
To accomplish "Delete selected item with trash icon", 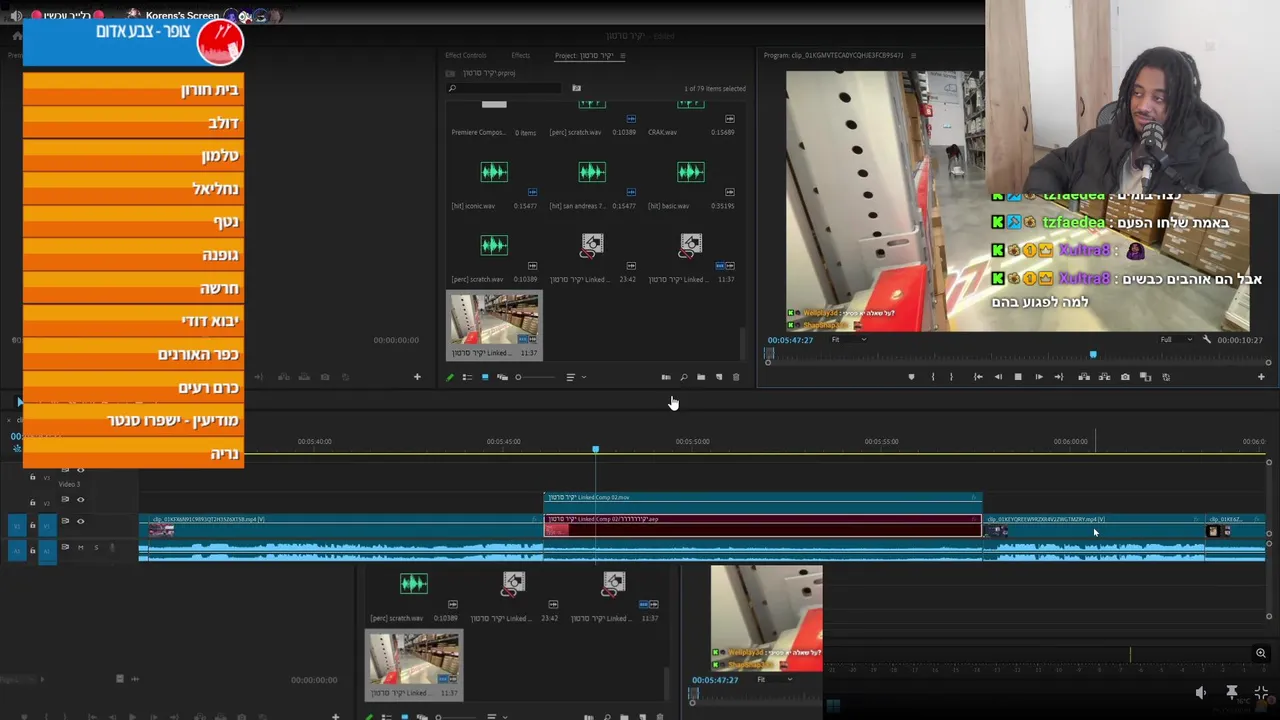I will (736, 377).
